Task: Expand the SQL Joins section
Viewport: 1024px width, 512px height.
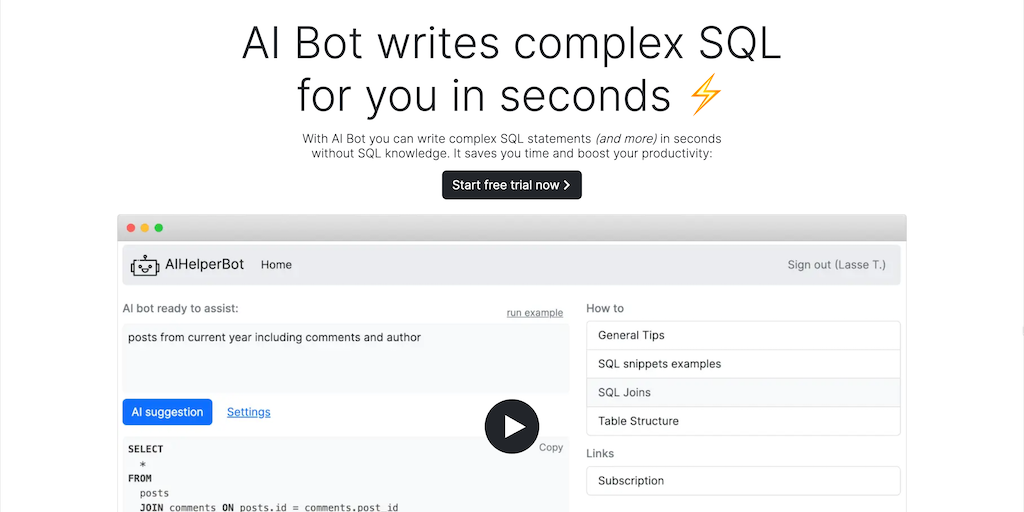Action: [743, 393]
